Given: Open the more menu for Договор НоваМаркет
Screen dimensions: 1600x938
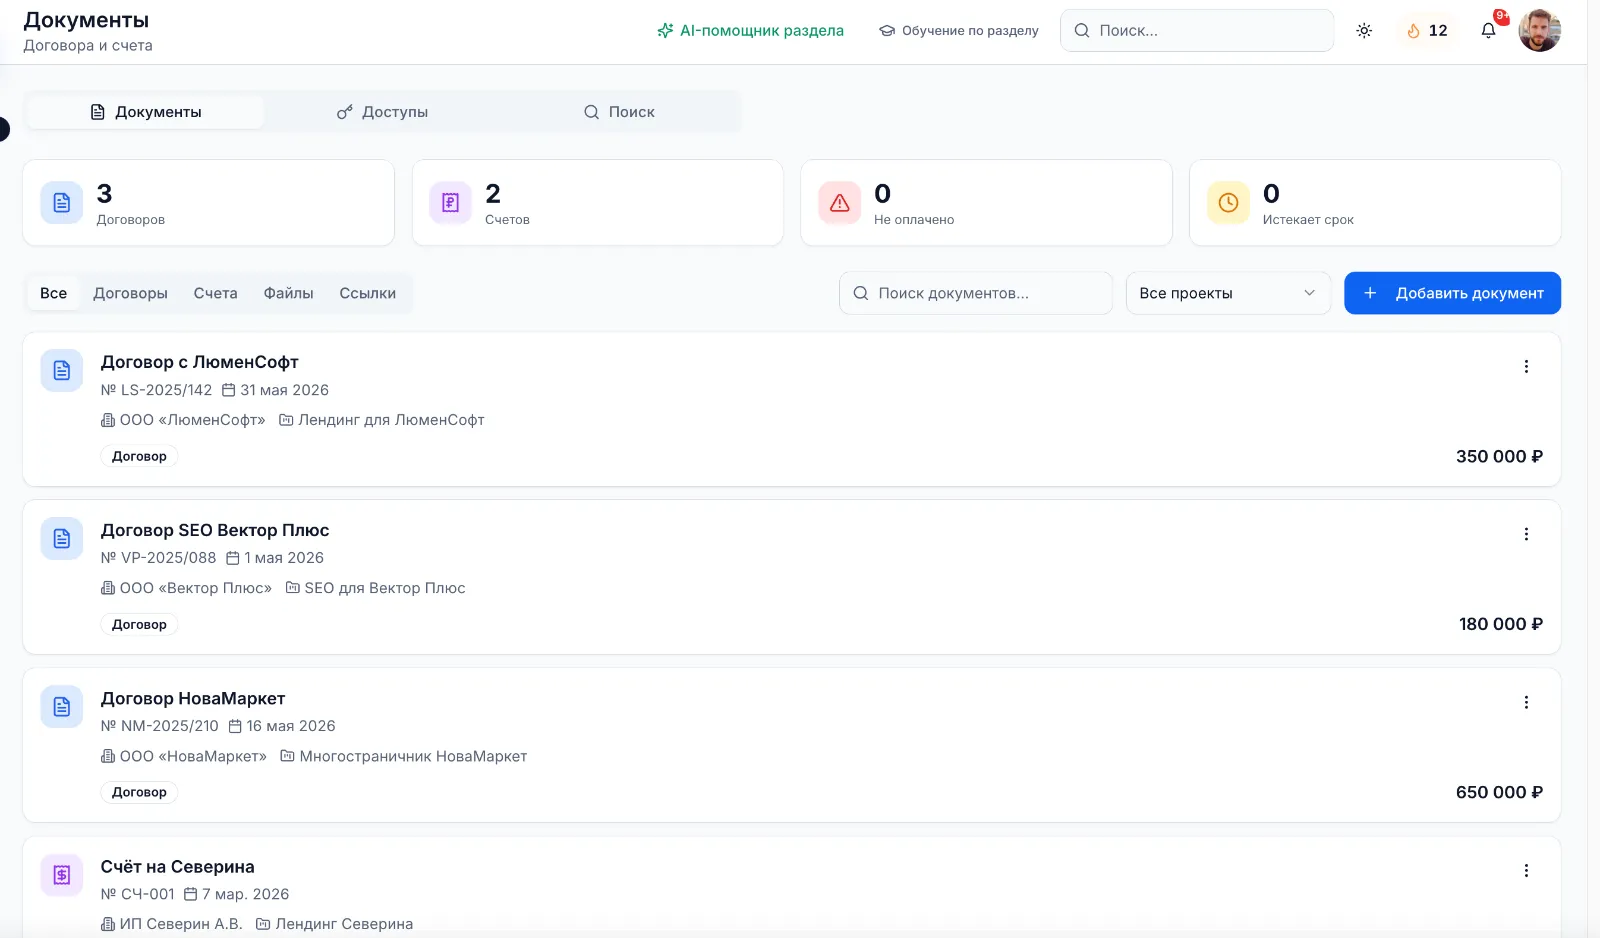Looking at the screenshot, I should [x=1526, y=703].
